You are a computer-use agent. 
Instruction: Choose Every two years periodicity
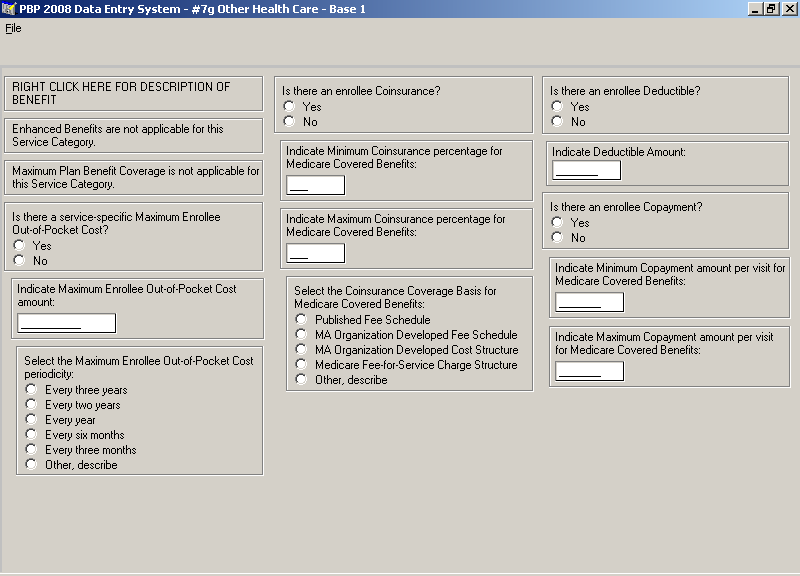pyautogui.click(x=31, y=404)
